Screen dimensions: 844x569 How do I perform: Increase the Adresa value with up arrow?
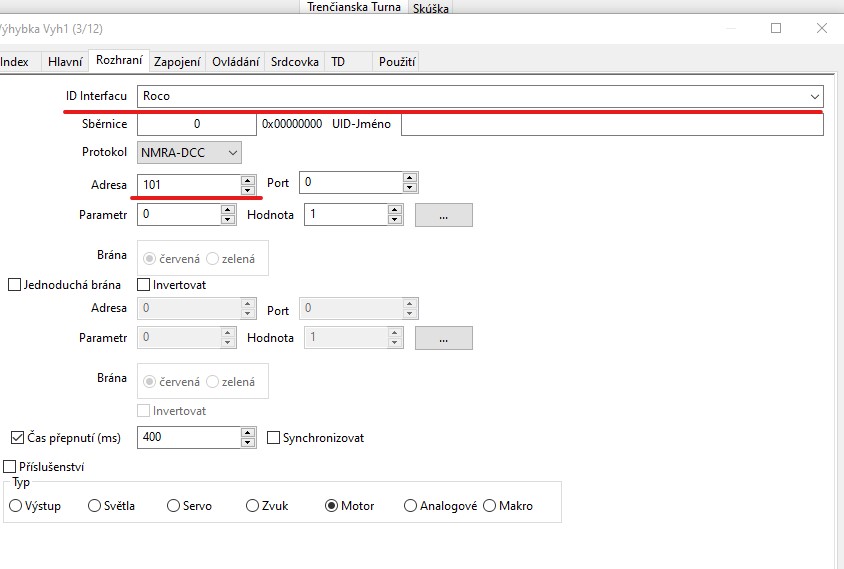[247, 179]
